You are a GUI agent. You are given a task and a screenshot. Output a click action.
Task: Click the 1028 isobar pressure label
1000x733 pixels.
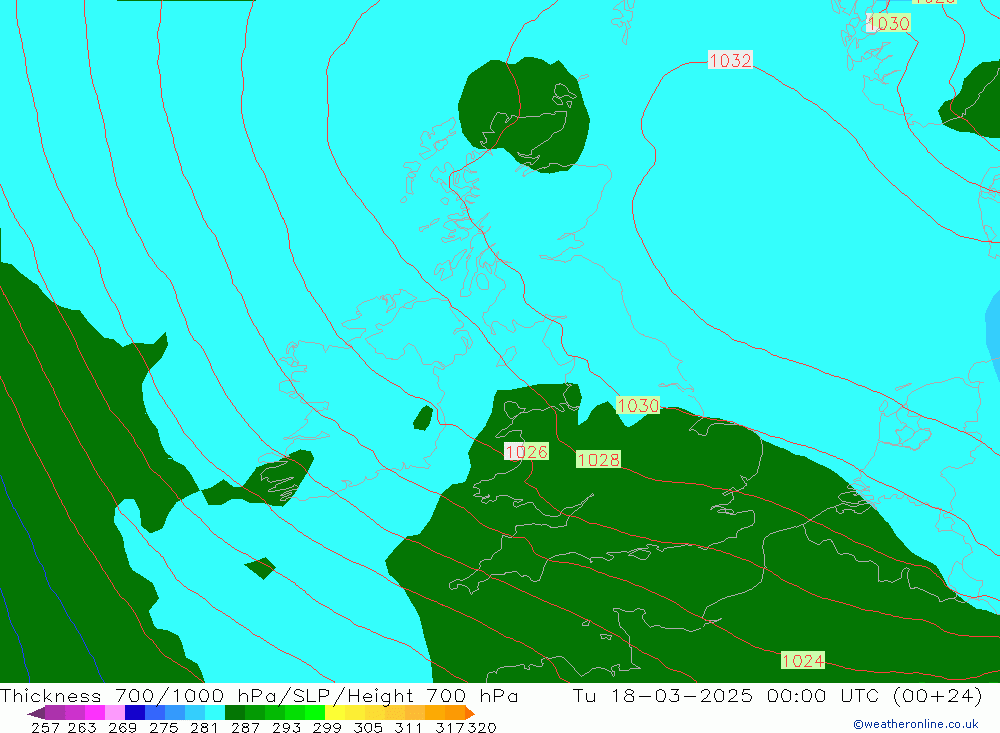[598, 459]
